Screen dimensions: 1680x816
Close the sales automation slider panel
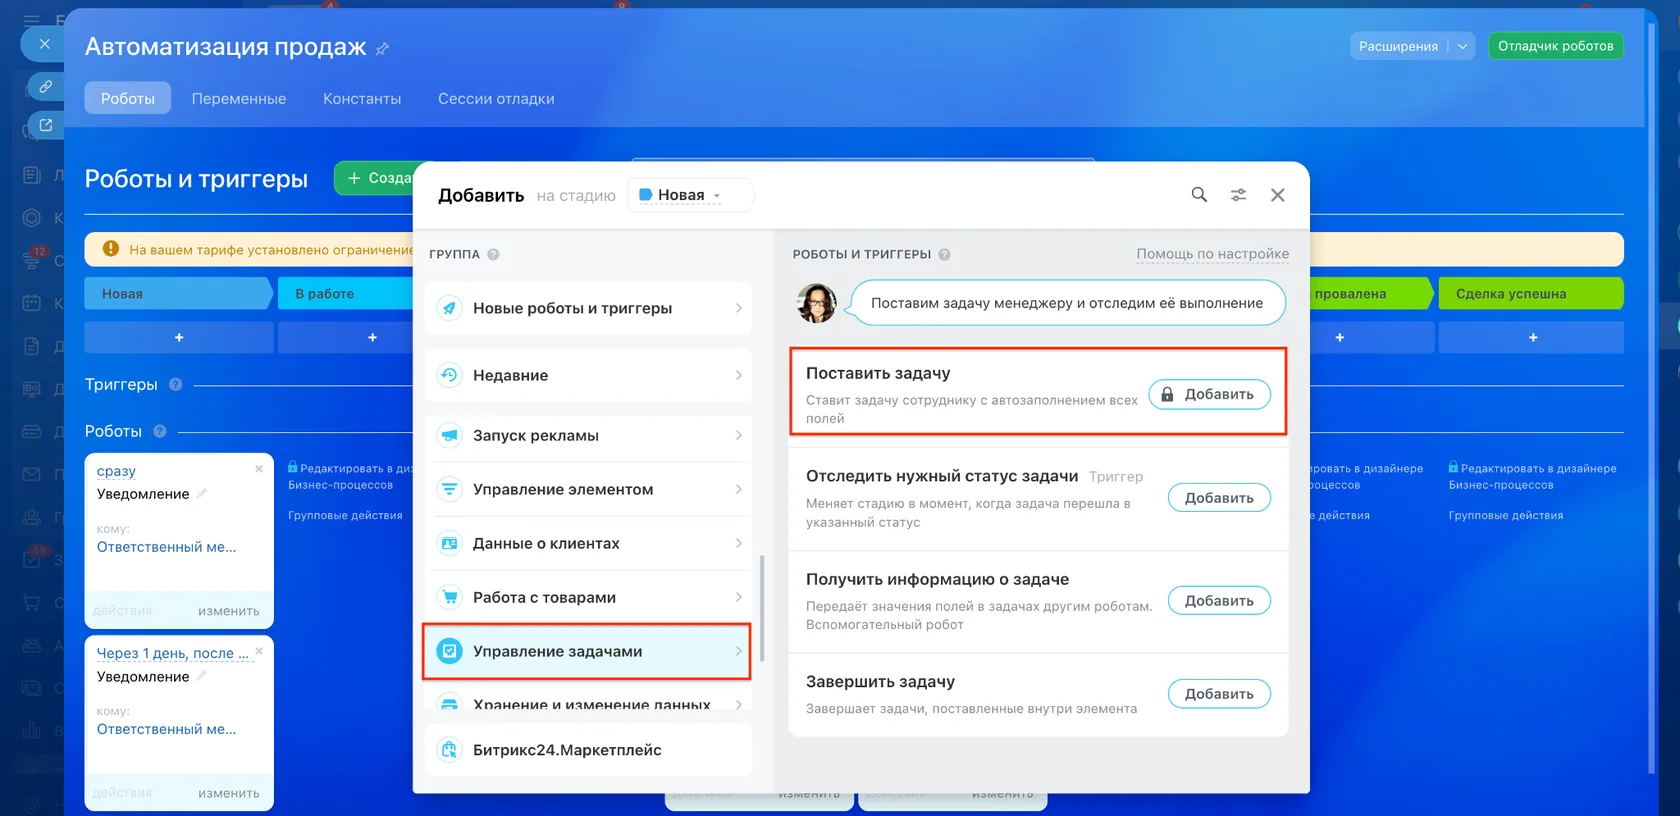click(x=44, y=44)
